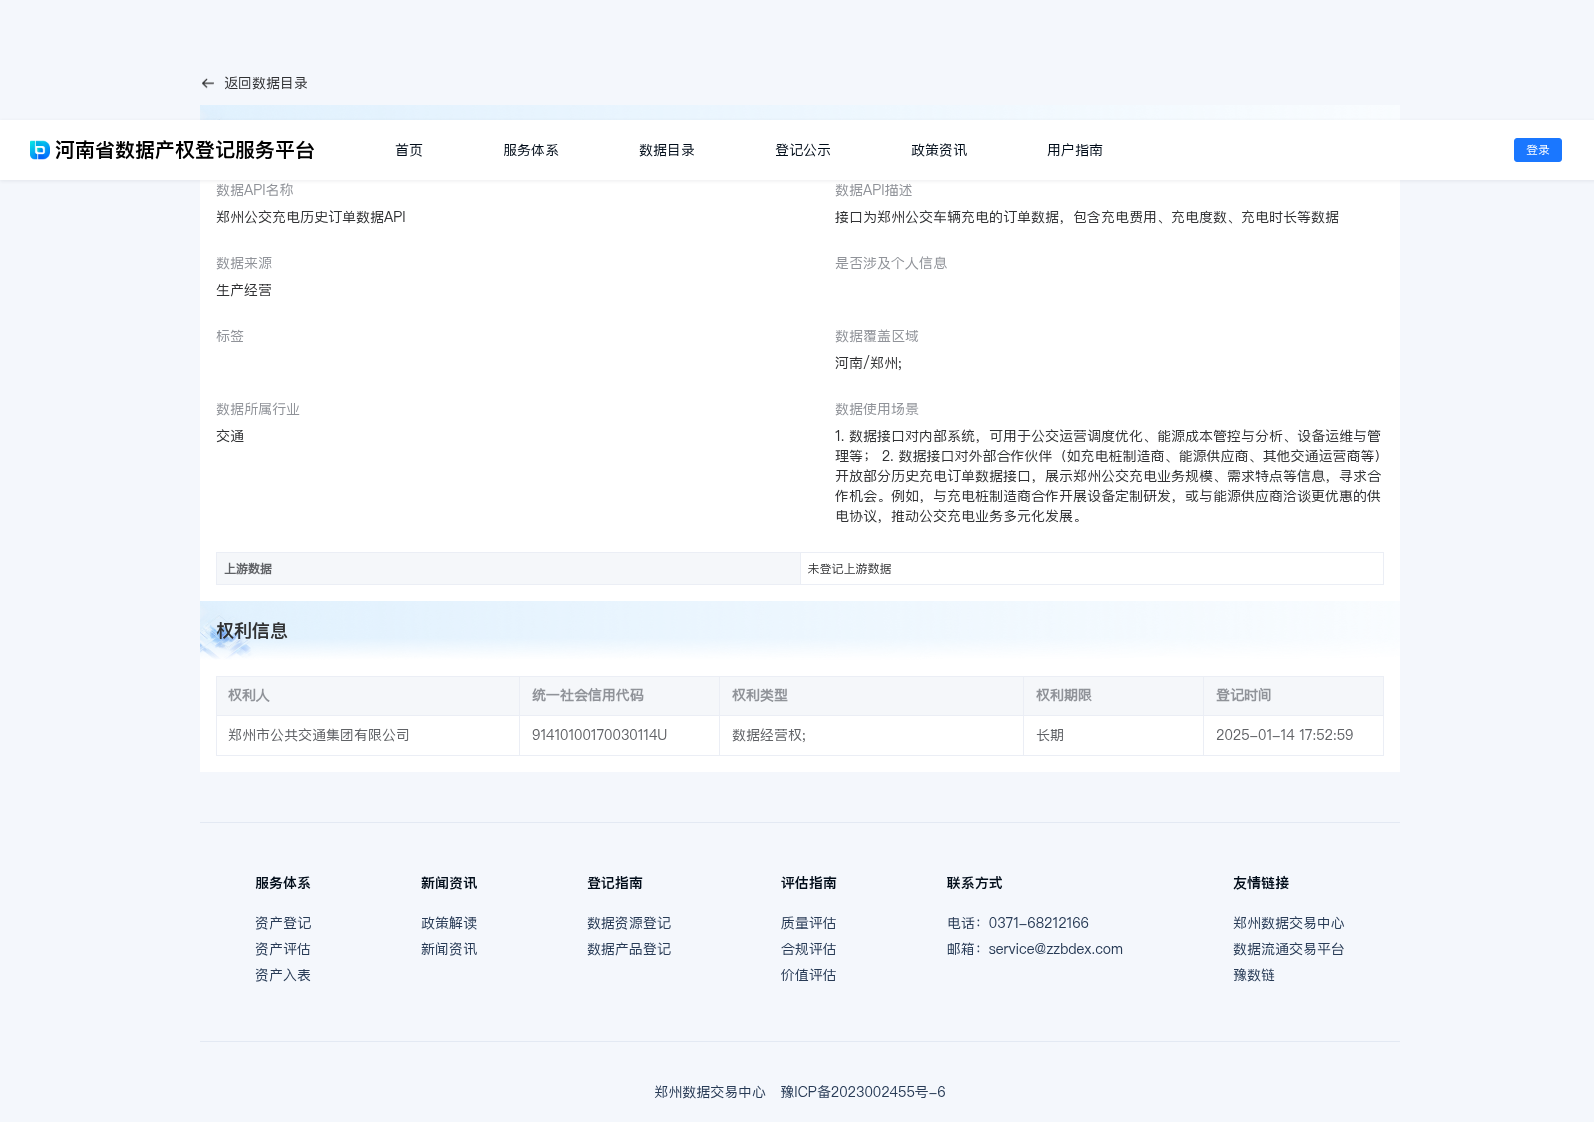The image size is (1594, 1122).
Task: Select 数据目录 in the top navigation
Action: [x=667, y=150]
